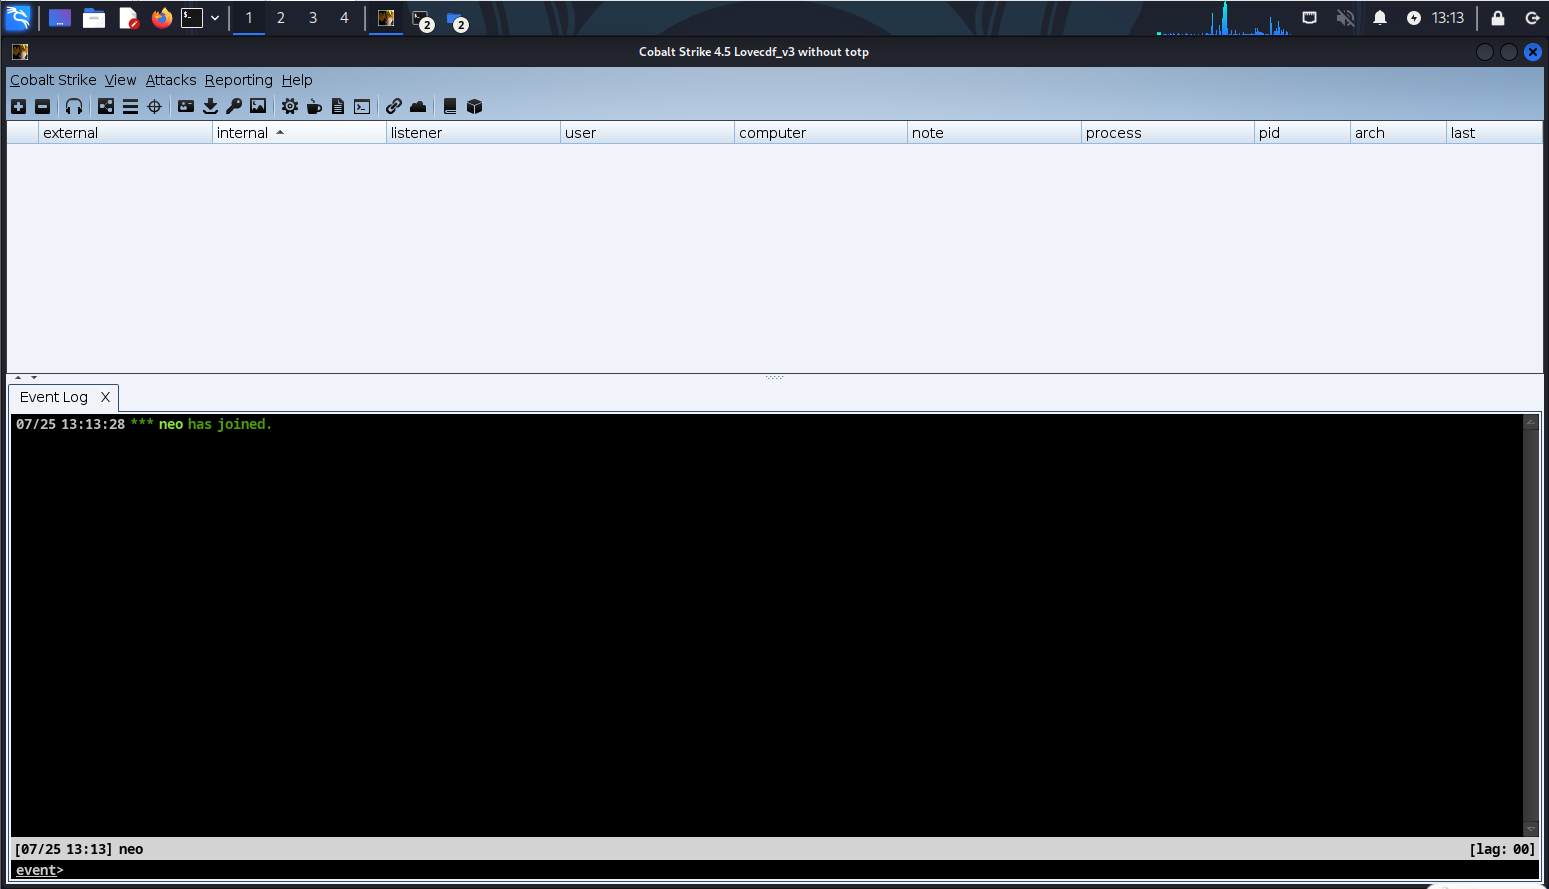
Task: Sort sessions by computer column
Action: [x=821, y=133]
